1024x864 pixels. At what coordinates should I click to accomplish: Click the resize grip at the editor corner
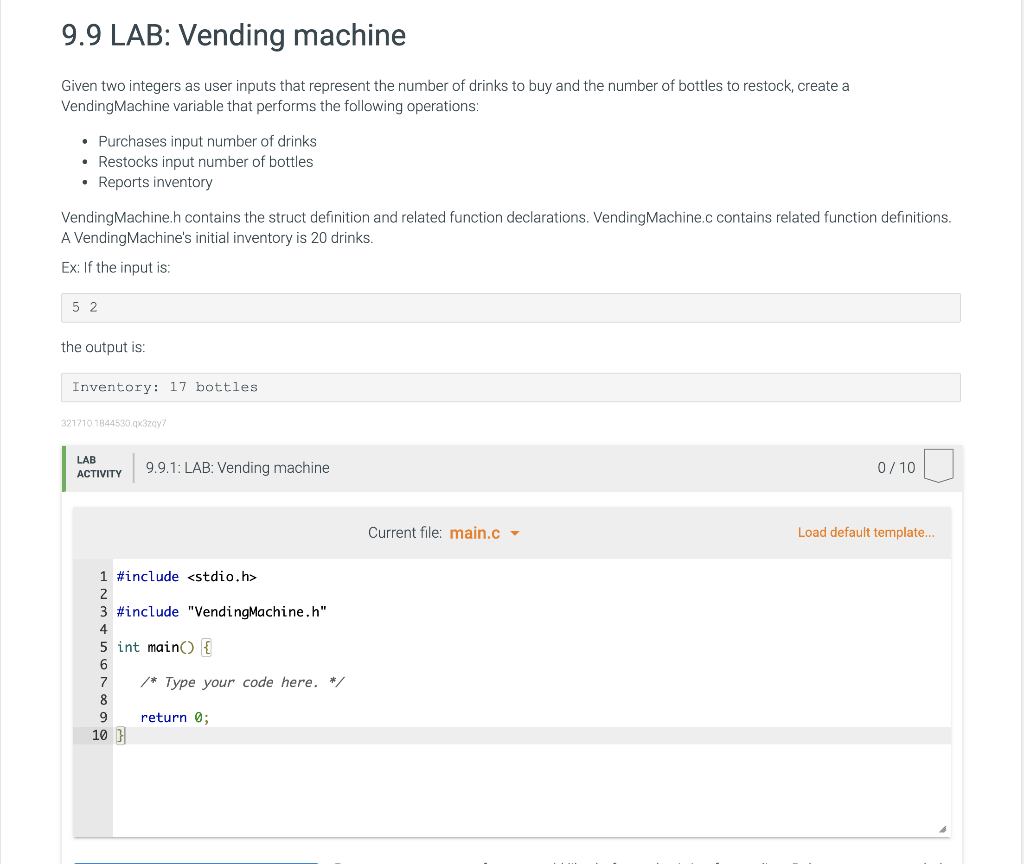click(941, 827)
